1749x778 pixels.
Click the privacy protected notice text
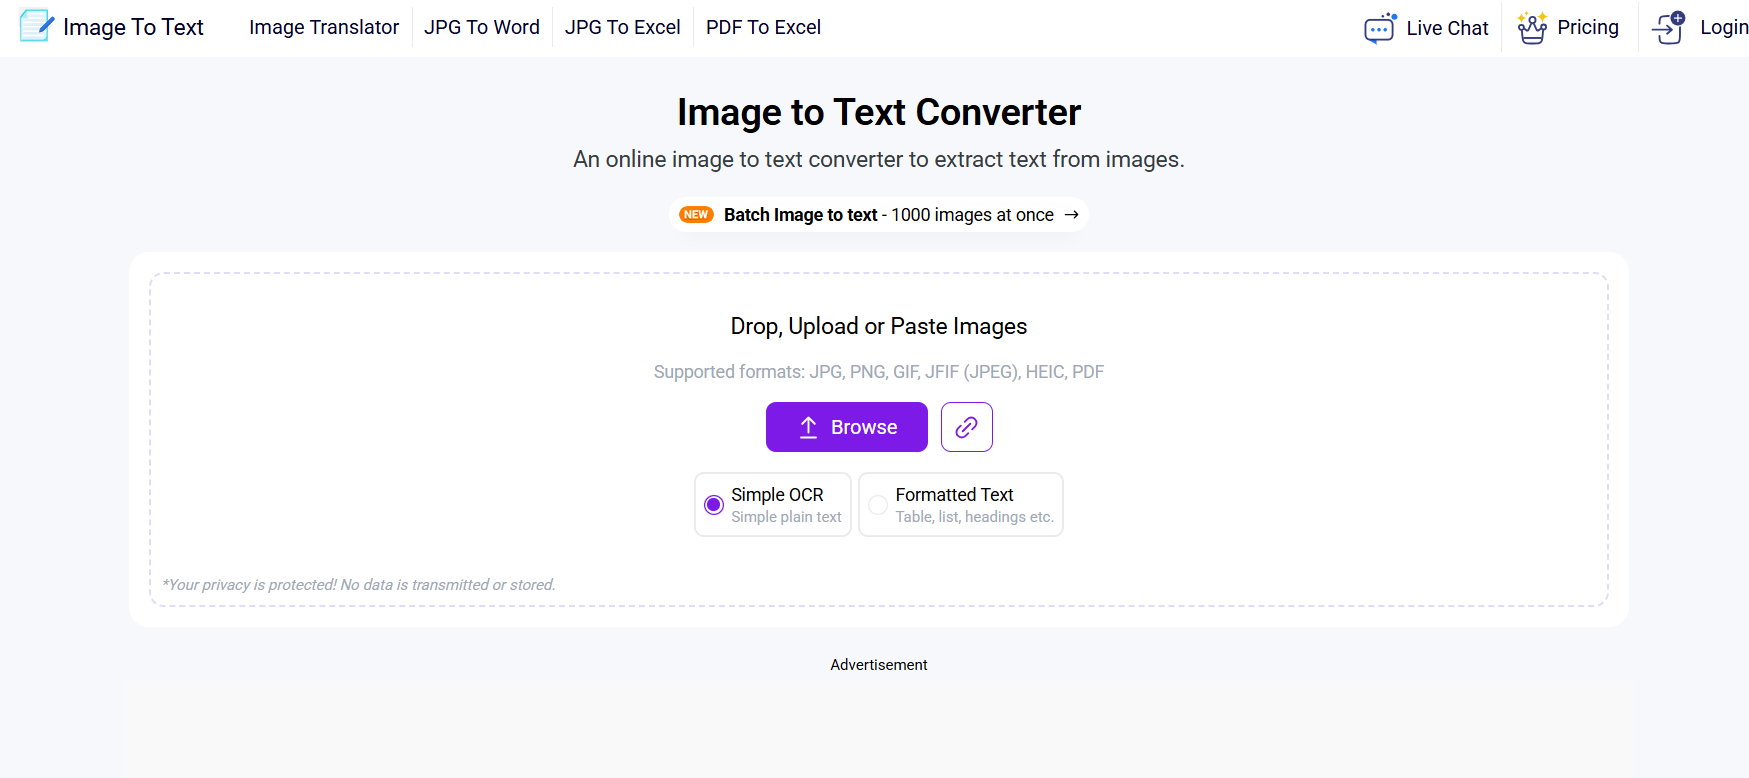[x=359, y=585]
